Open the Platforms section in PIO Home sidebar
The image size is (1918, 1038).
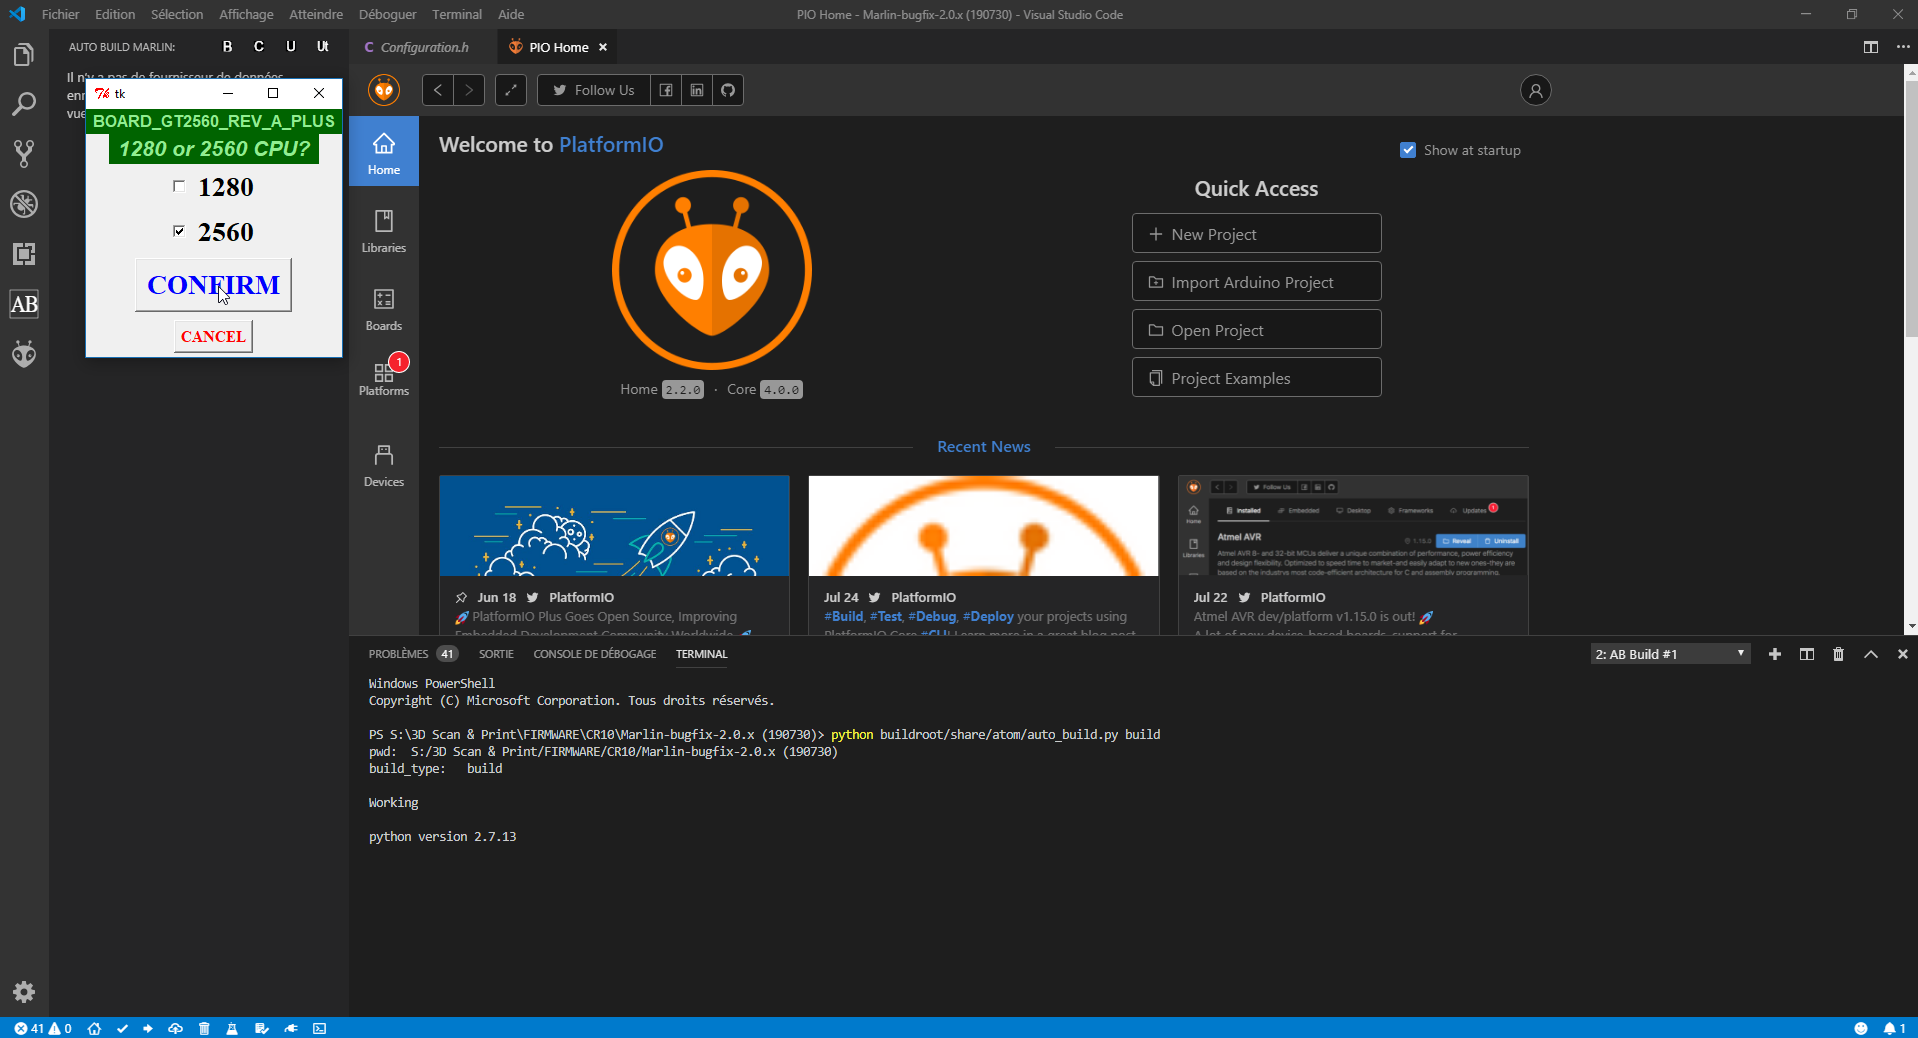pos(384,378)
